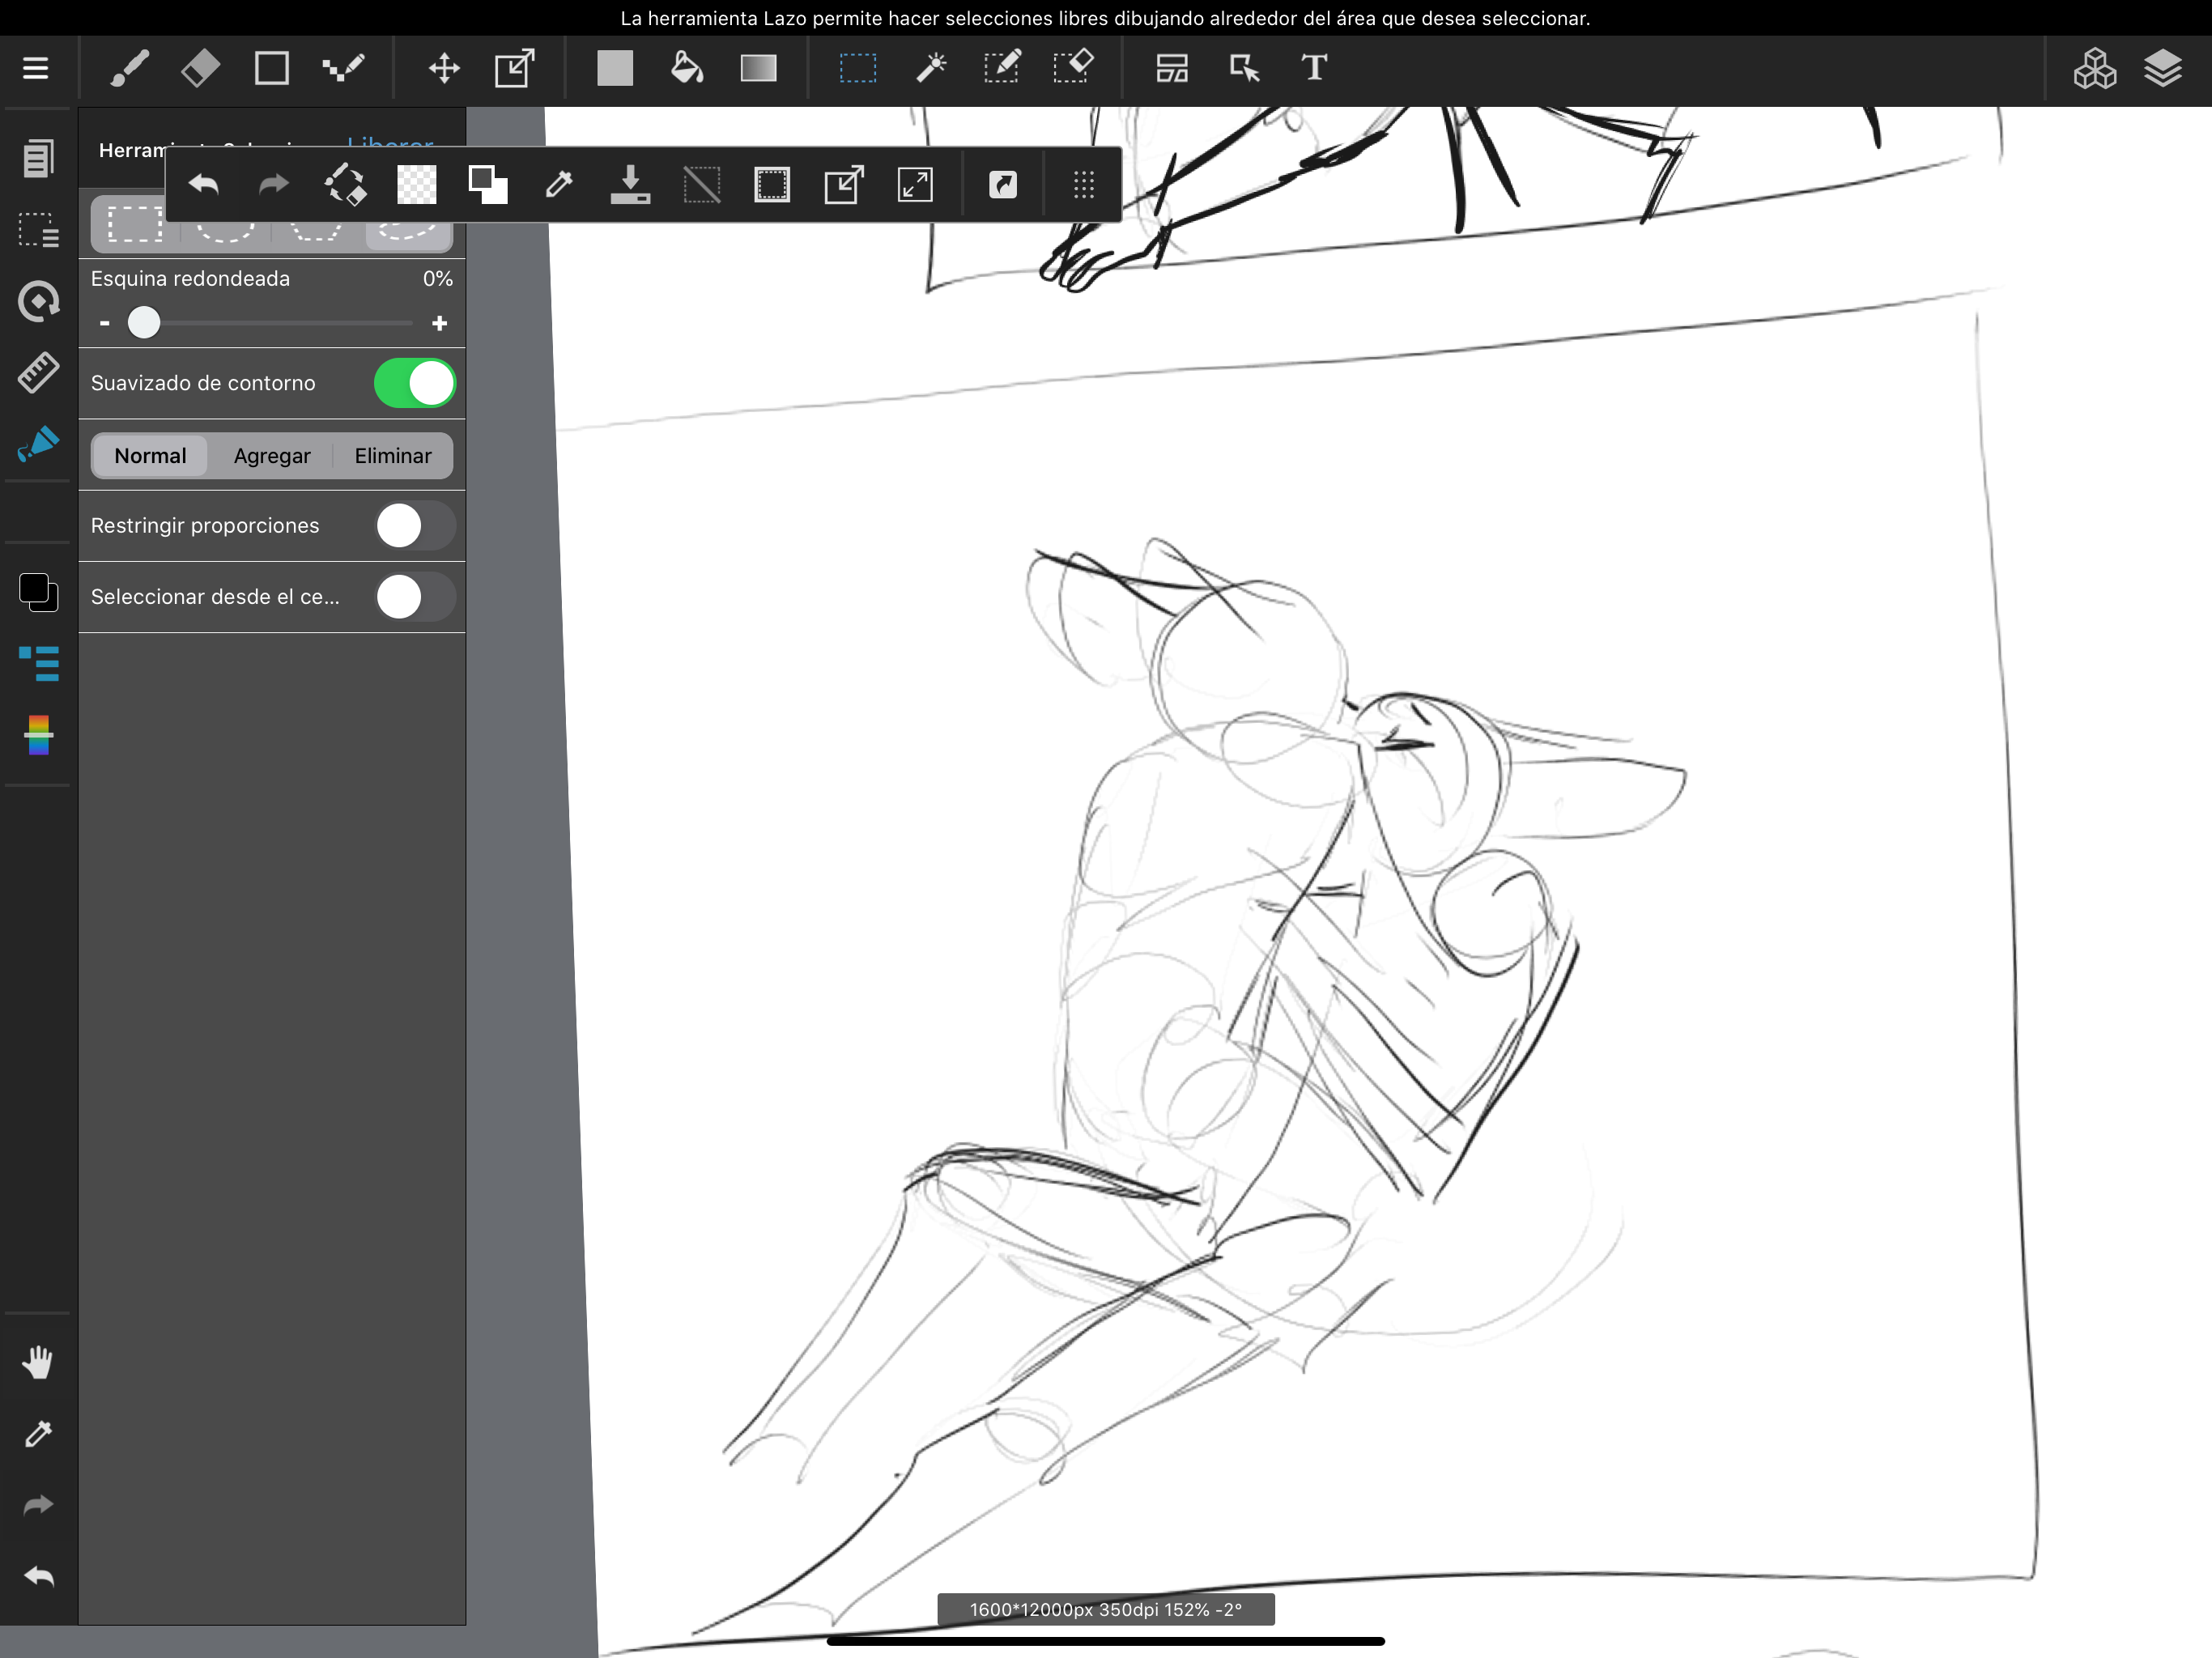
Task: Click plus to increase Esquina redondeada
Action: tap(439, 323)
